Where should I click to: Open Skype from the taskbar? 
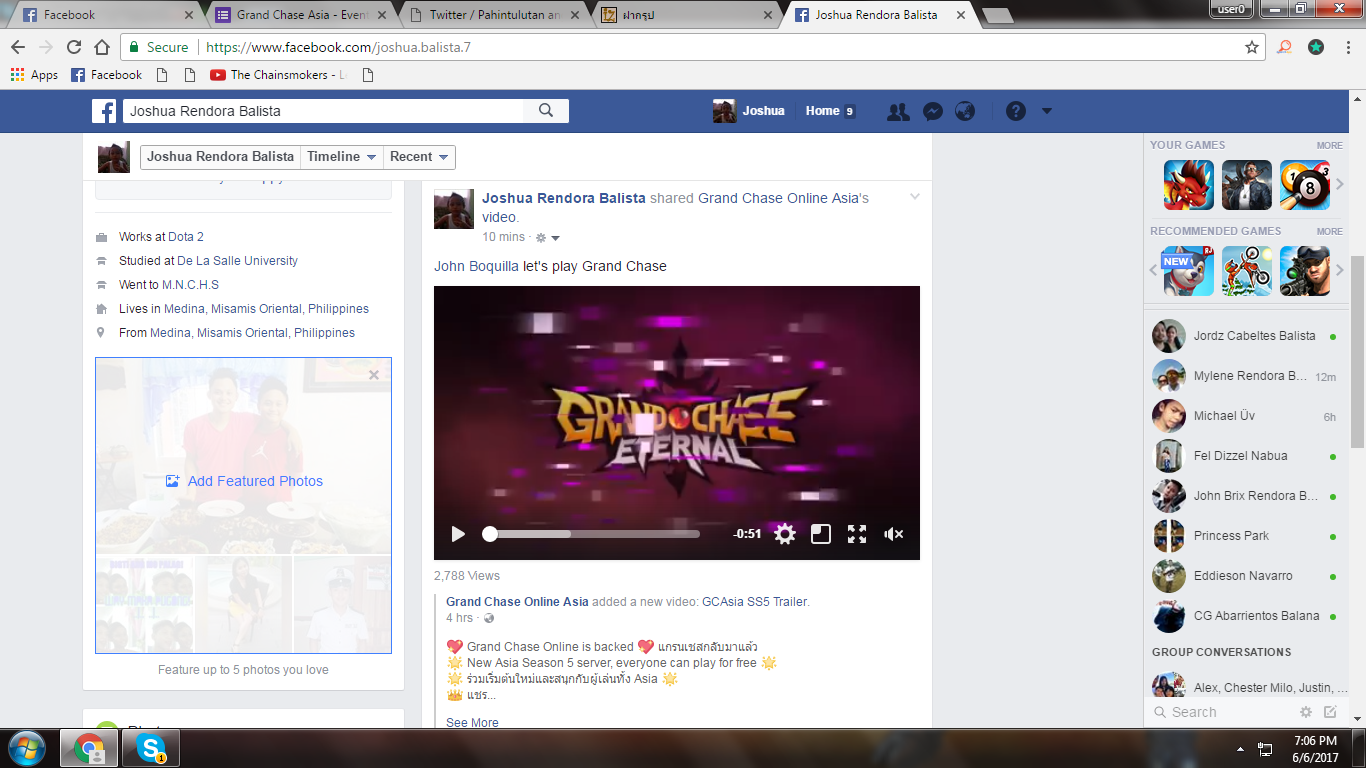152,748
